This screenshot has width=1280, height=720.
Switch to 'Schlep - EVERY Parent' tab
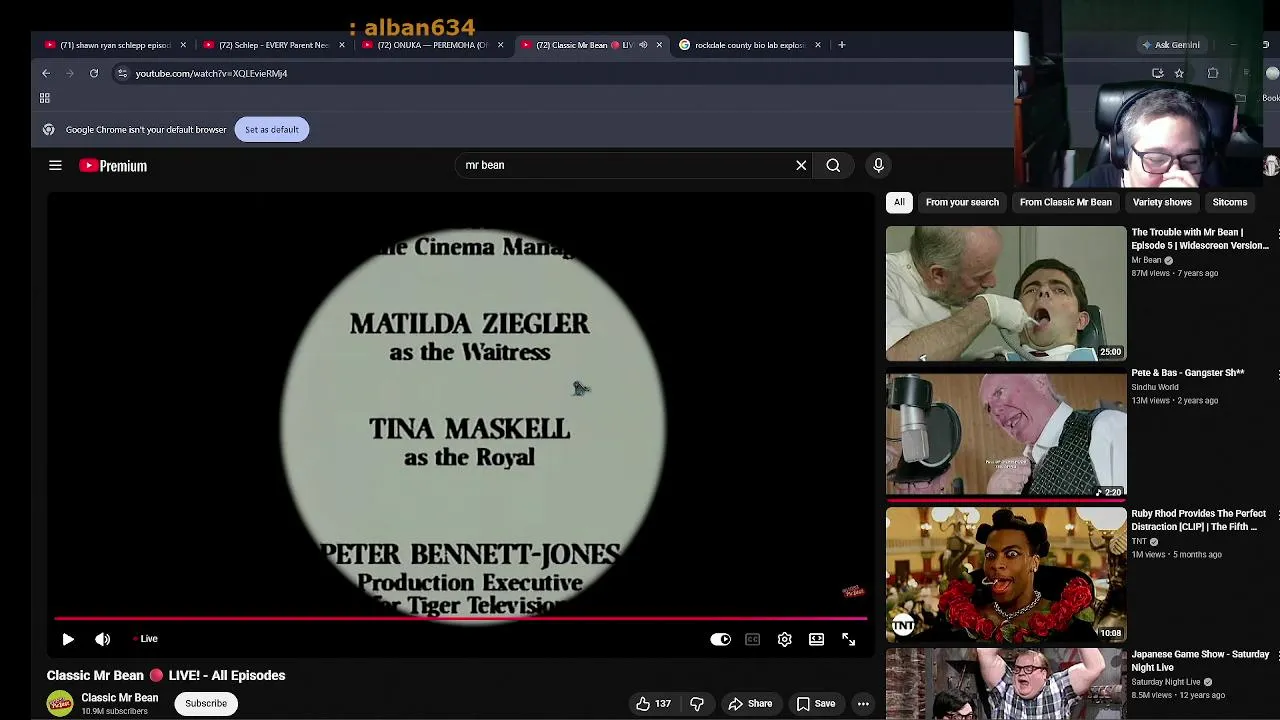pos(273,45)
